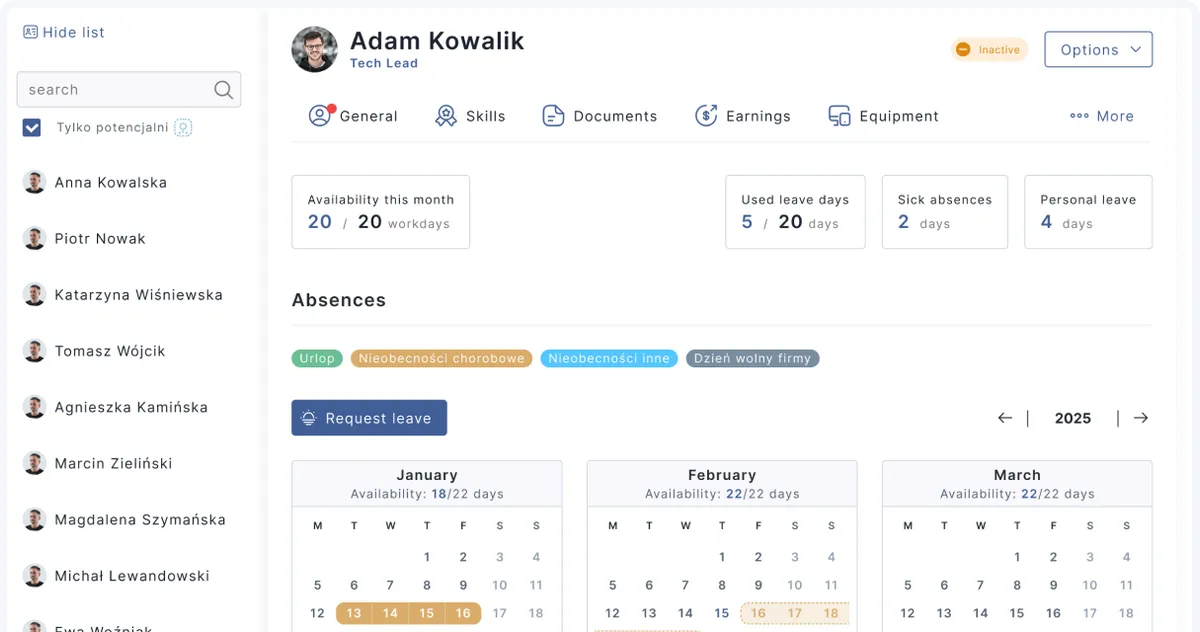Open the Documents tab
The image size is (1200, 632).
615,116
